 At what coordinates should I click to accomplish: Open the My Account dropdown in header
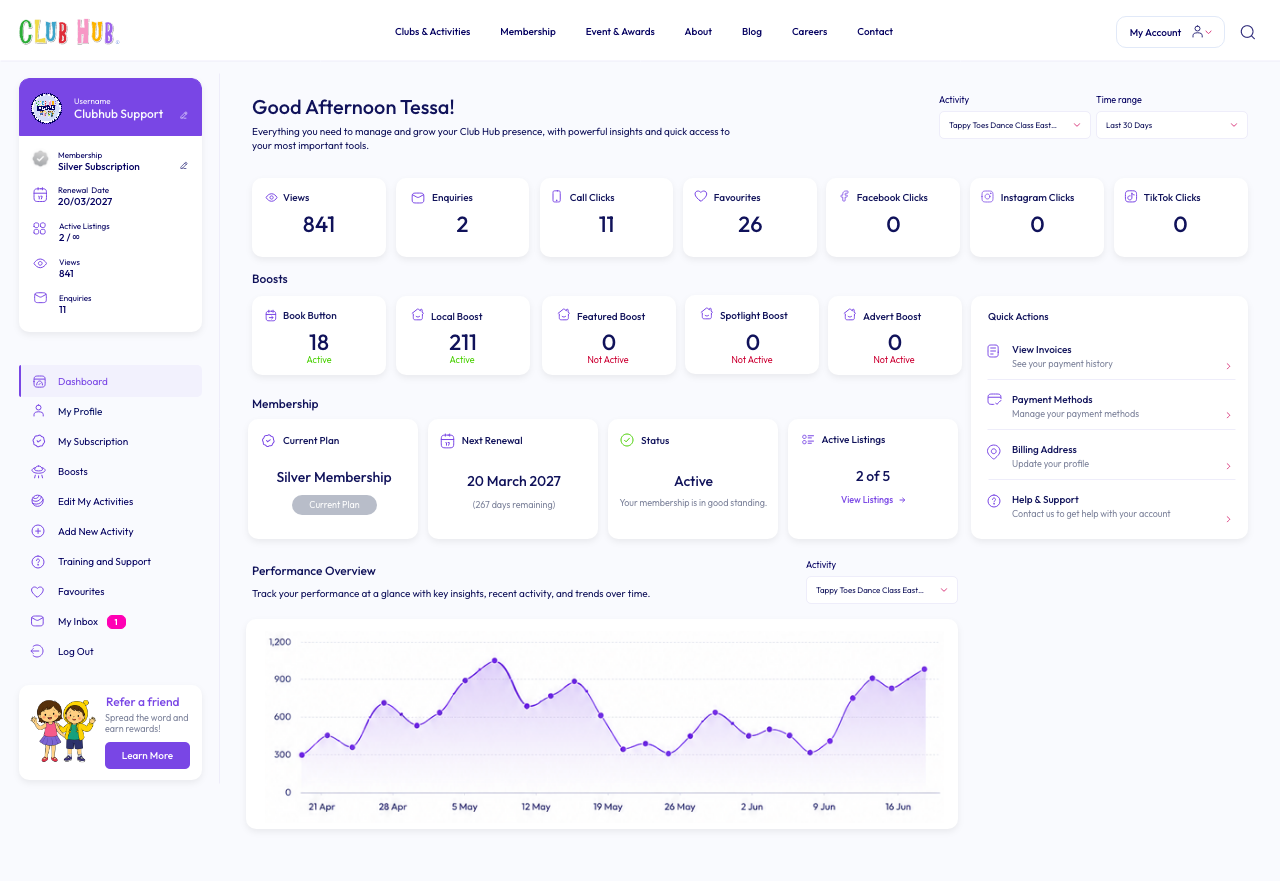click(1170, 32)
